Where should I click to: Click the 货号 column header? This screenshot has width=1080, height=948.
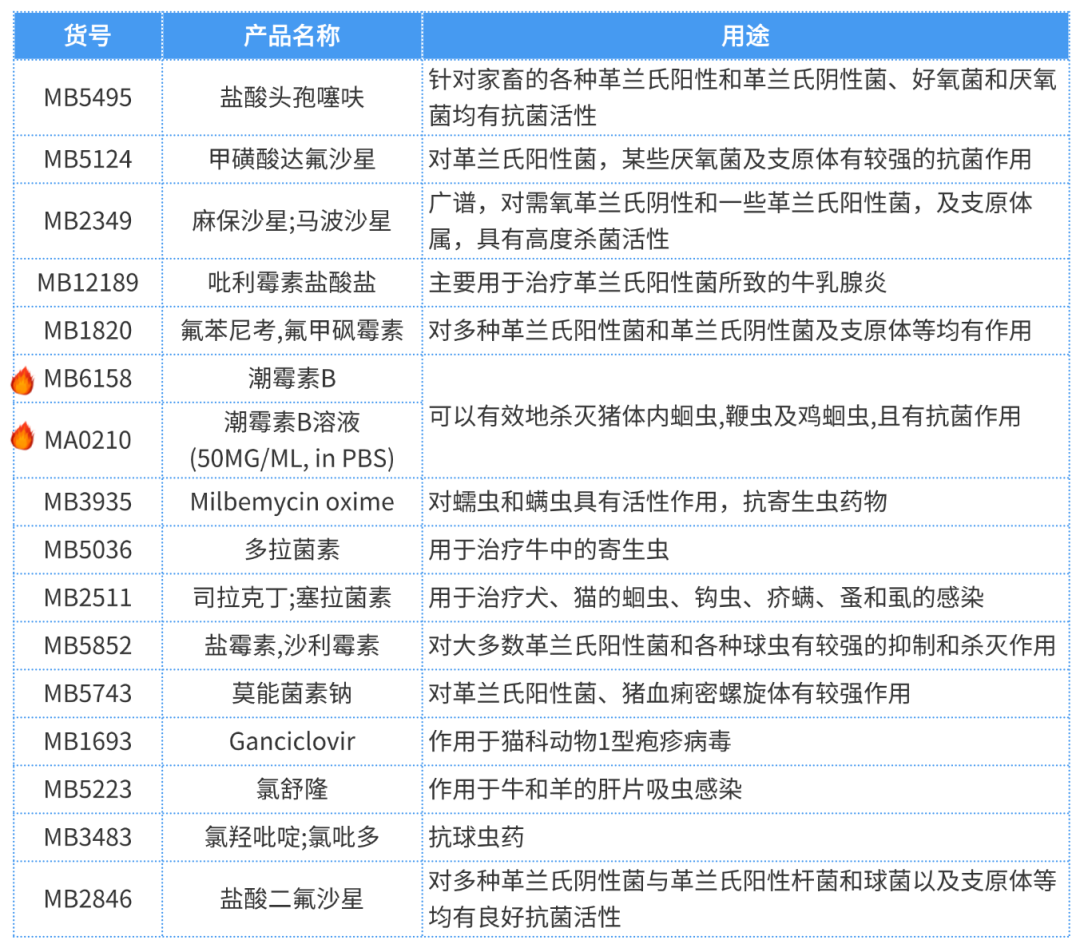pyautogui.click(x=88, y=36)
